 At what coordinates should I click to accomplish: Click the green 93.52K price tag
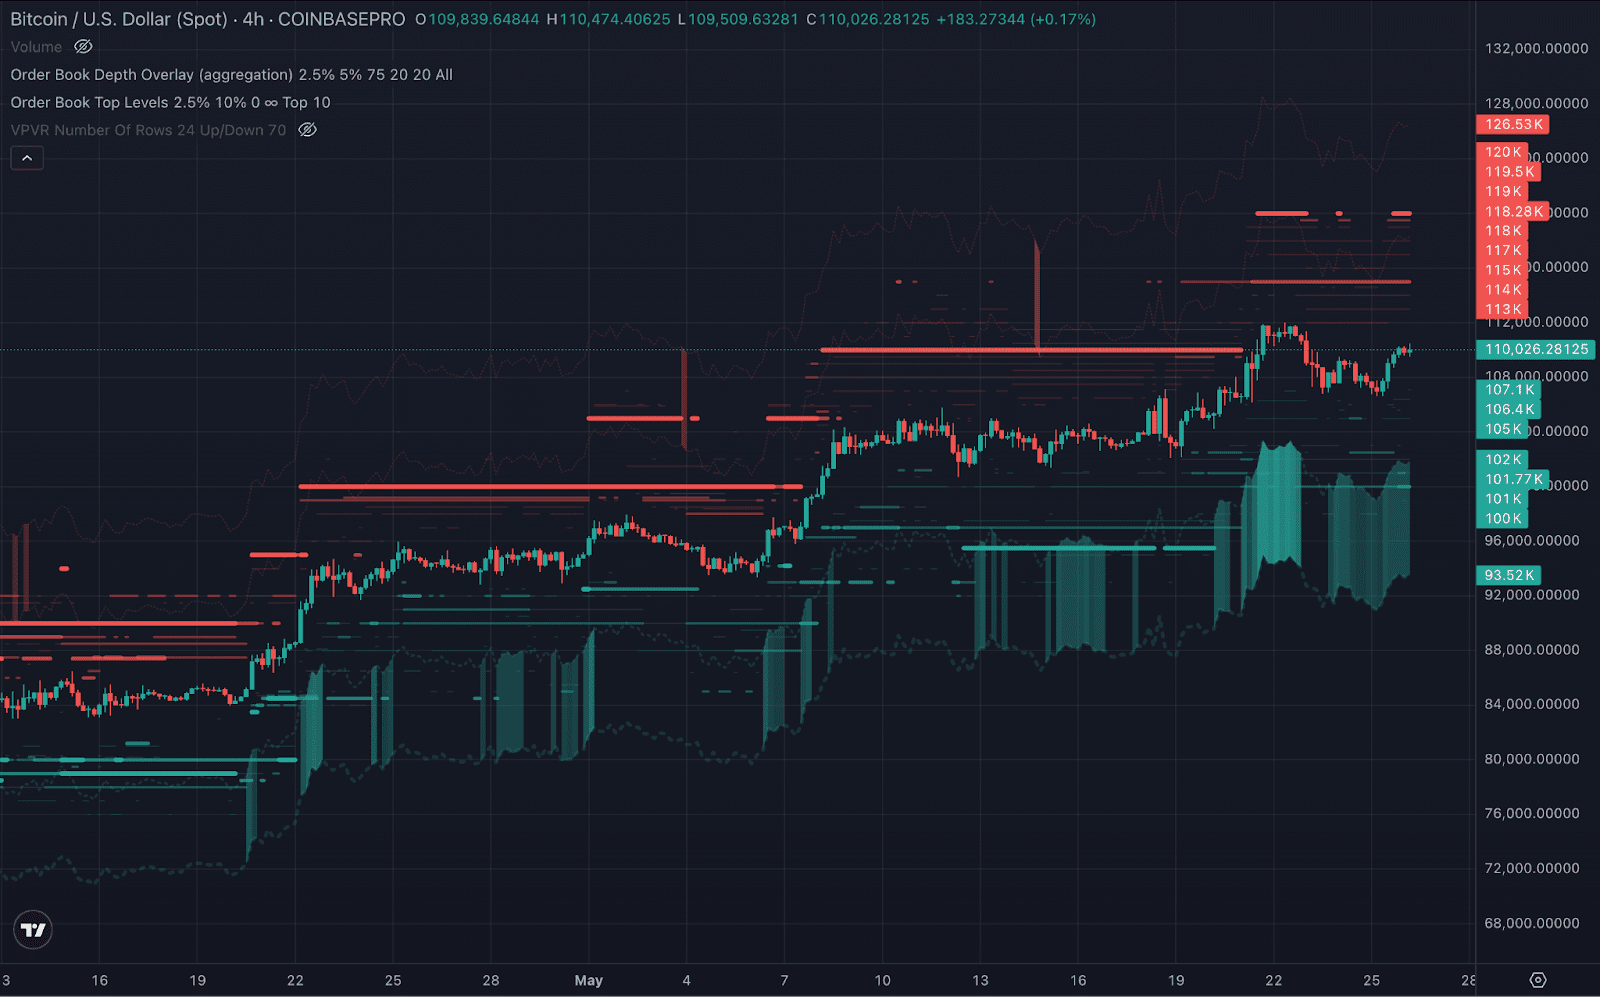pyautogui.click(x=1508, y=575)
